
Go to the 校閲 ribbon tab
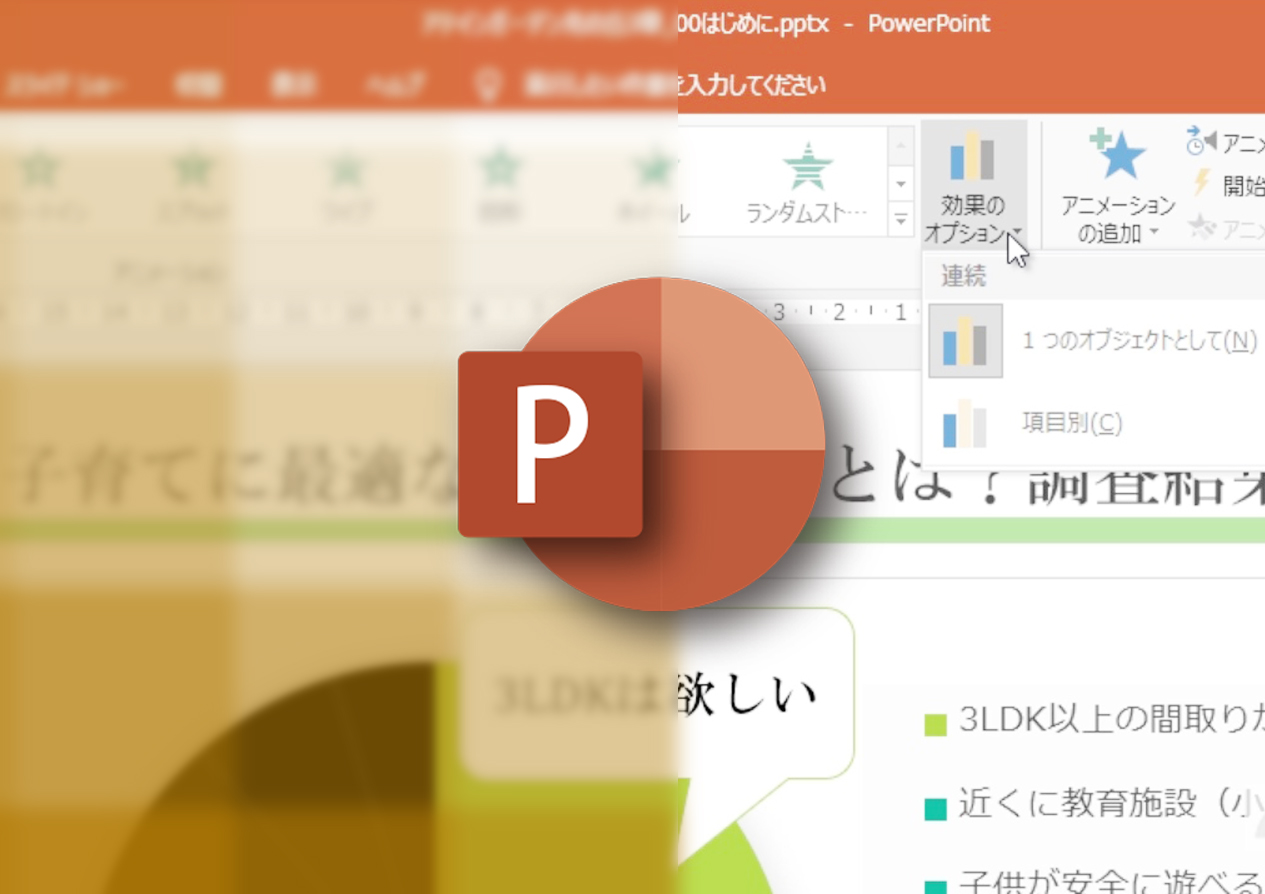pos(197,85)
